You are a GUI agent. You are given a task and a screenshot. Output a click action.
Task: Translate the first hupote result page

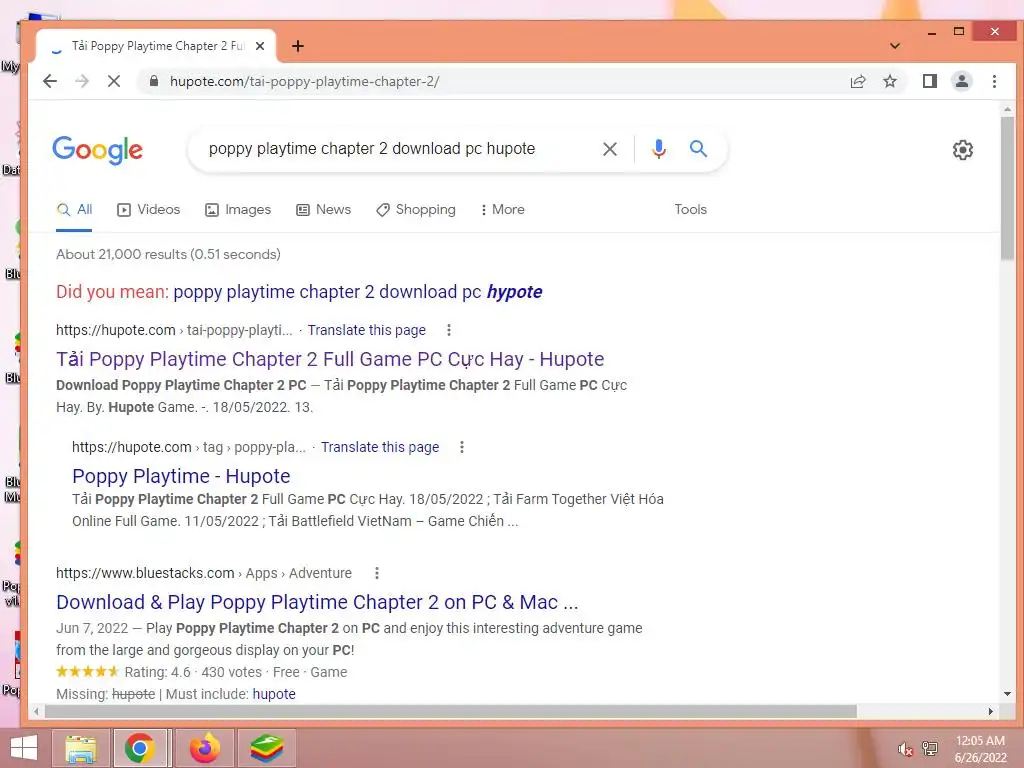click(x=366, y=330)
